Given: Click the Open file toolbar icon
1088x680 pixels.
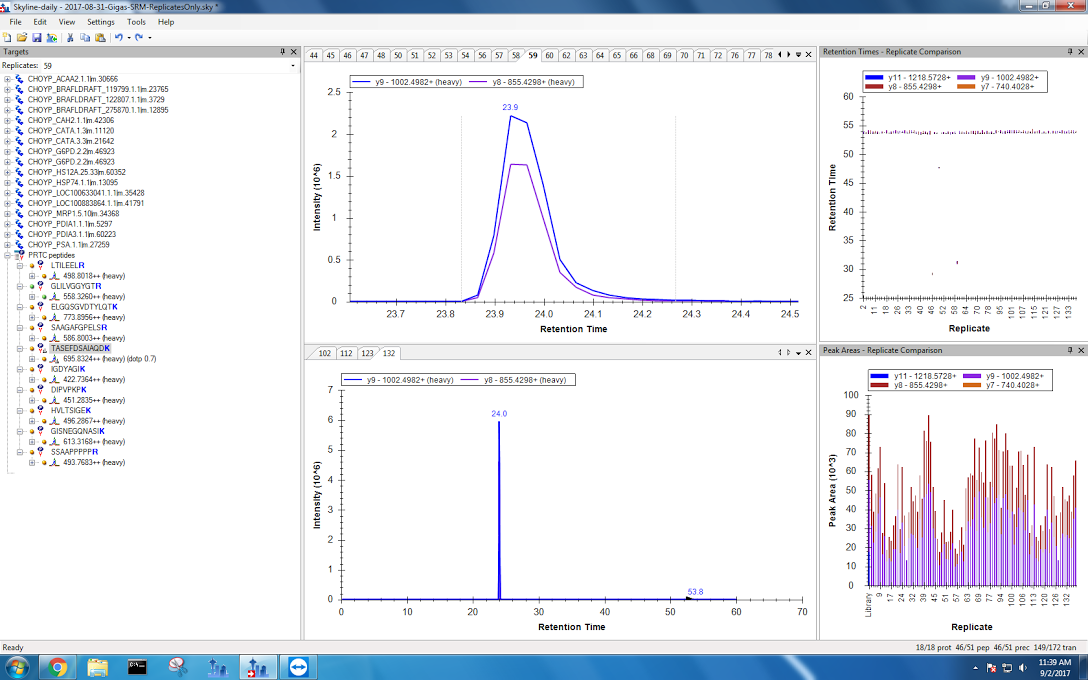Looking at the screenshot, I should pos(22,37).
